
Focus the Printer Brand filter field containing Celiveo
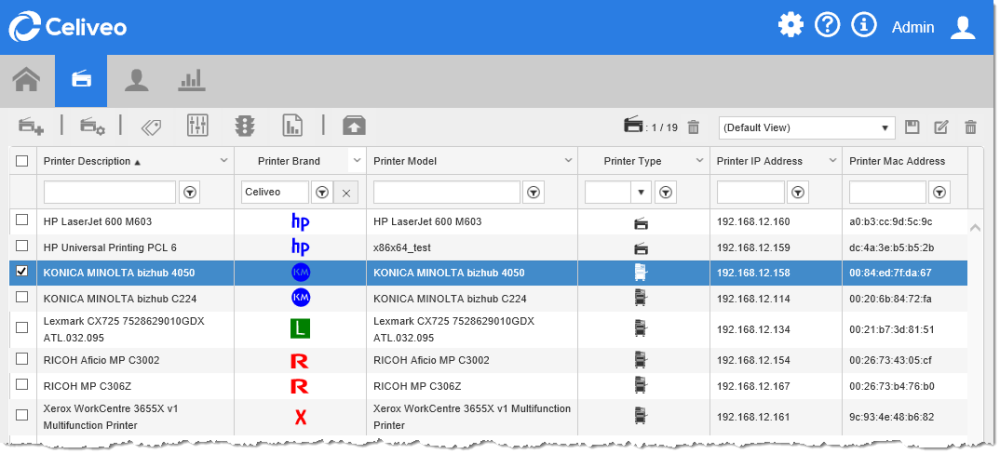coord(275,192)
